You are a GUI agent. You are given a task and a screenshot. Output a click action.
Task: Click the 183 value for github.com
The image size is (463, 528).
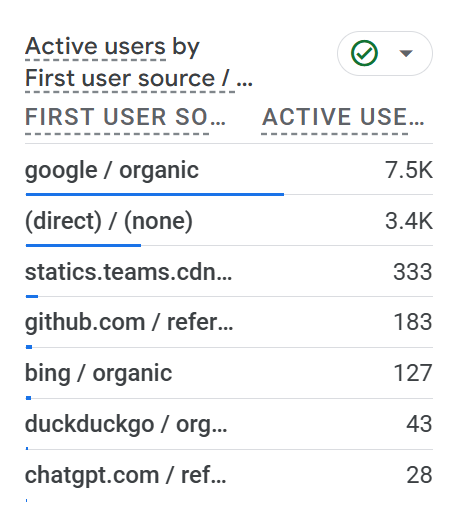413,322
